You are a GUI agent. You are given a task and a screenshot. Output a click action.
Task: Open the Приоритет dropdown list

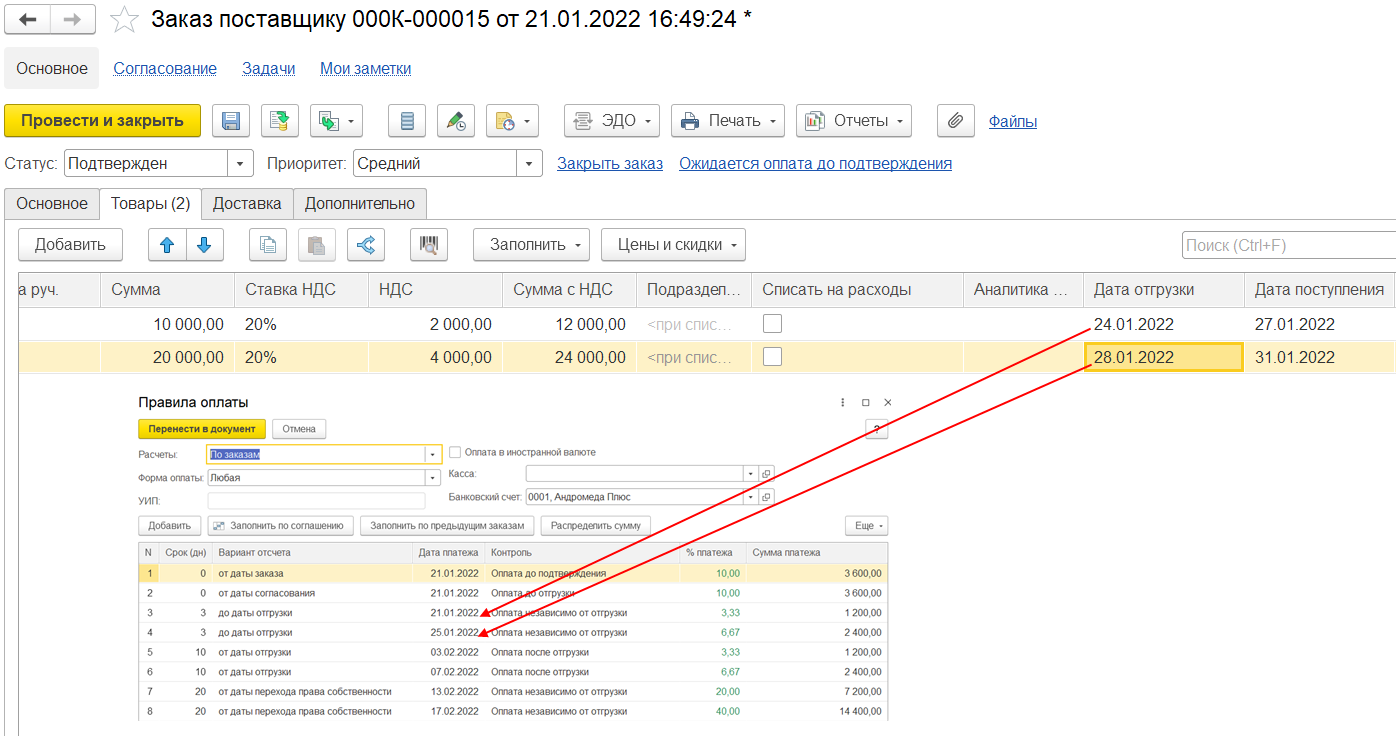coord(529,164)
